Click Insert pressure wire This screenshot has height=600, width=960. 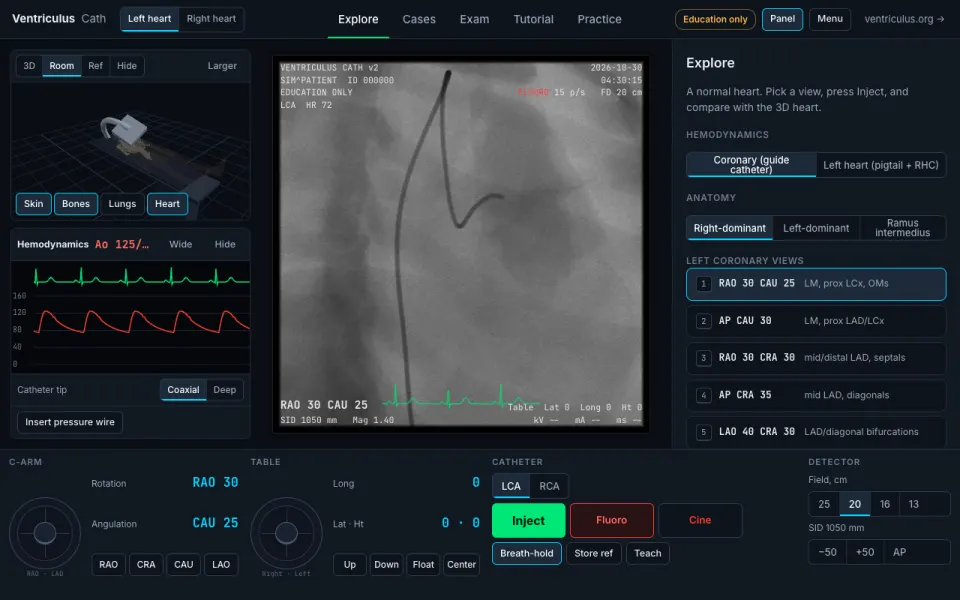click(70, 422)
